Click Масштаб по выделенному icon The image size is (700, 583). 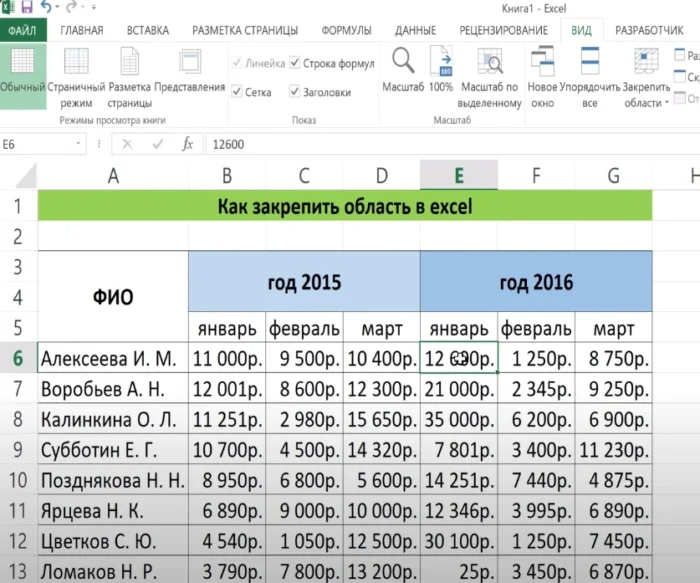(489, 66)
